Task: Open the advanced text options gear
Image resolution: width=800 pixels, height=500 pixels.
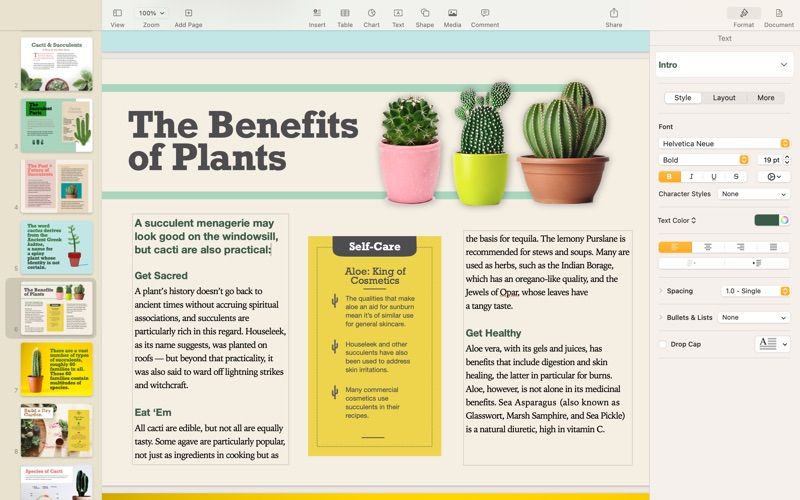Action: (x=774, y=177)
